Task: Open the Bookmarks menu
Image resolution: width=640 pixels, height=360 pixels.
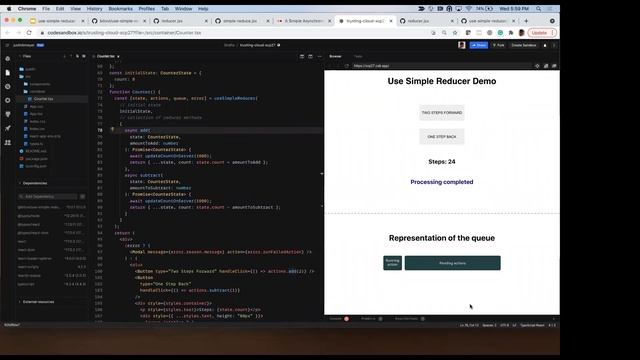Action: [120, 9]
